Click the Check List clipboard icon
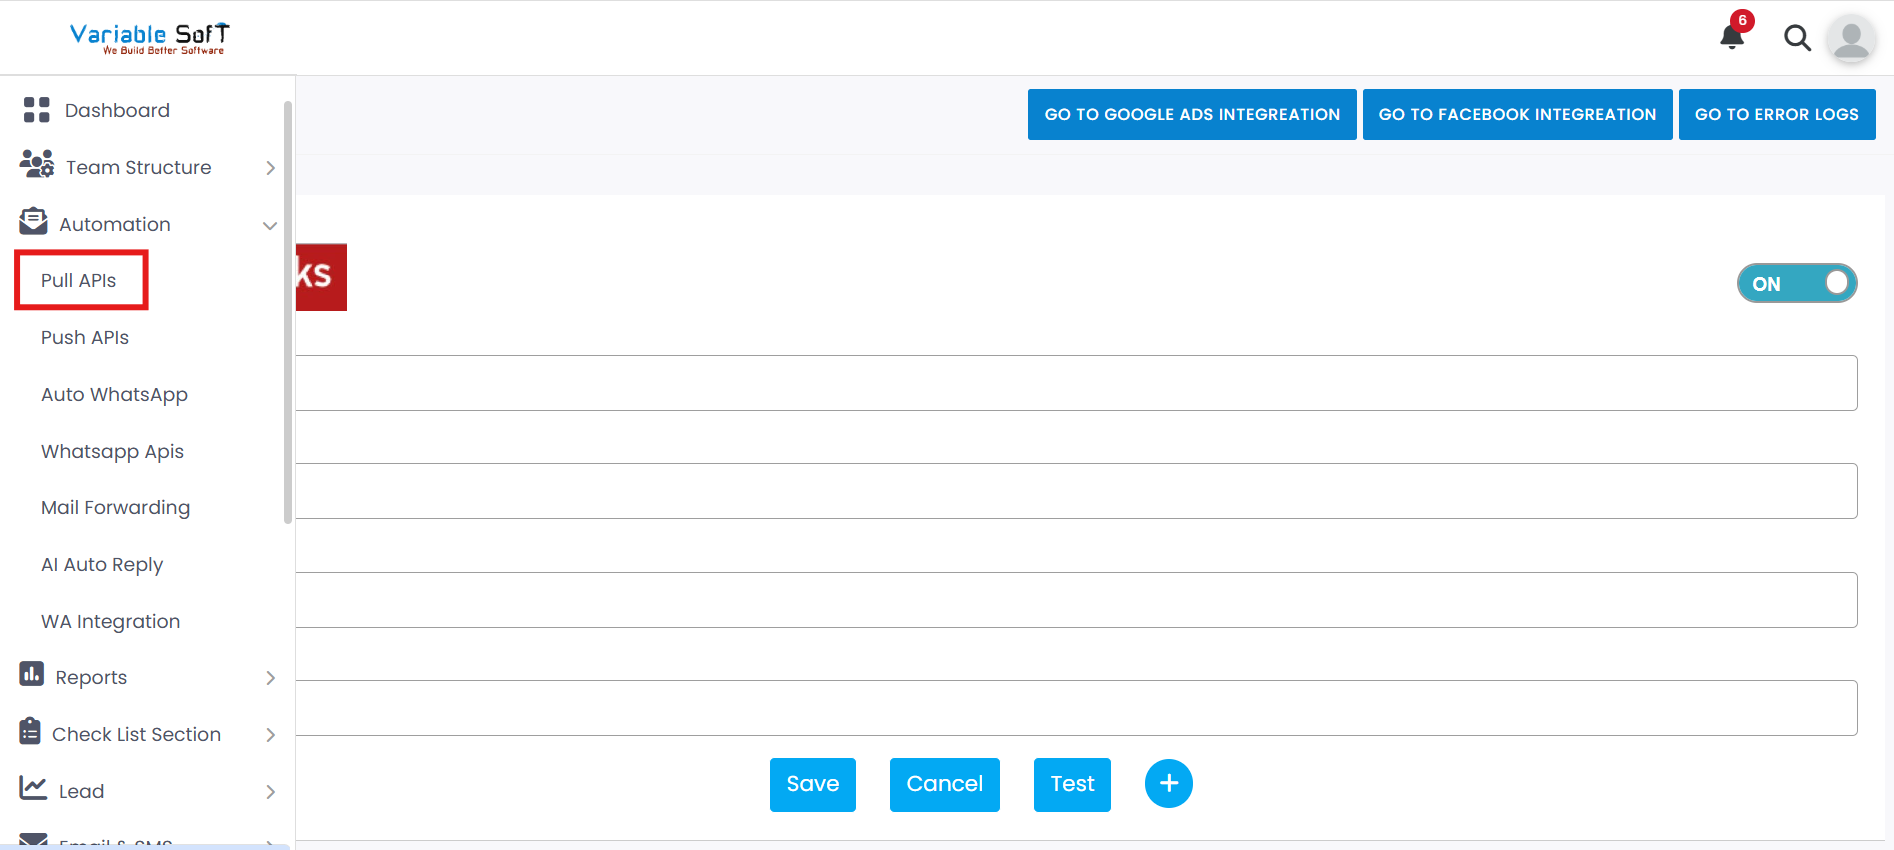 coord(30,732)
